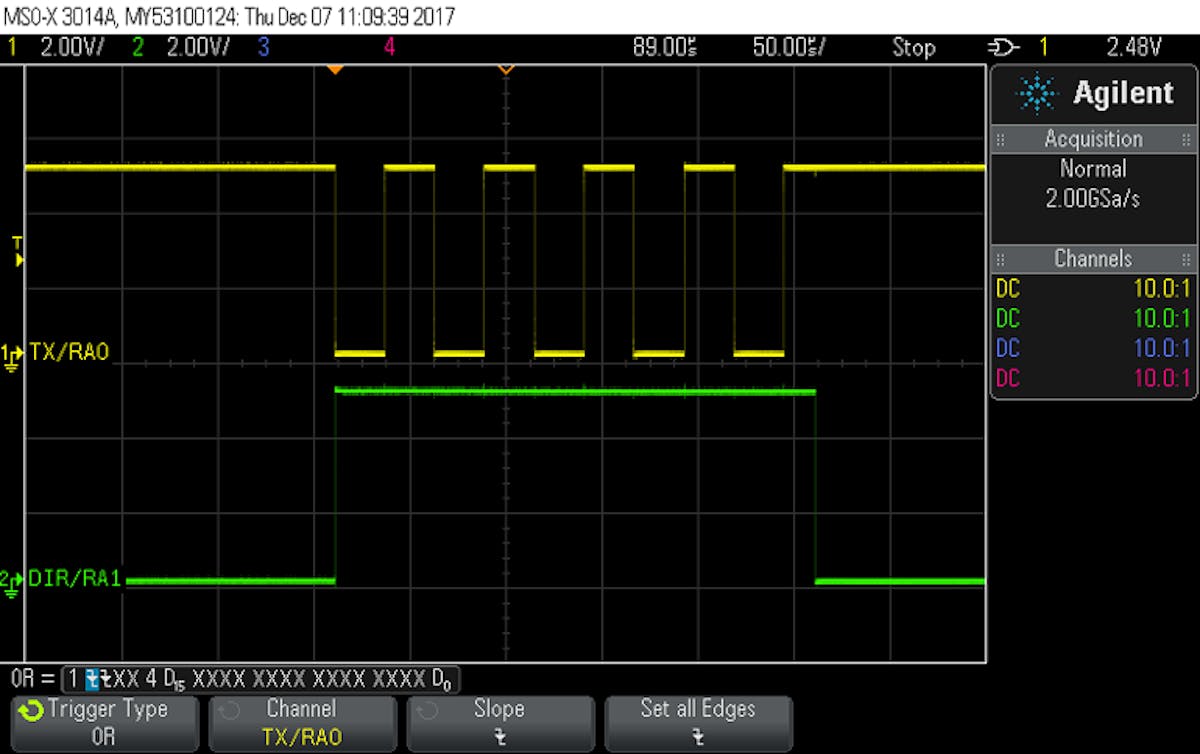Open the Channel TX/RA0 selector

[x=302, y=723]
